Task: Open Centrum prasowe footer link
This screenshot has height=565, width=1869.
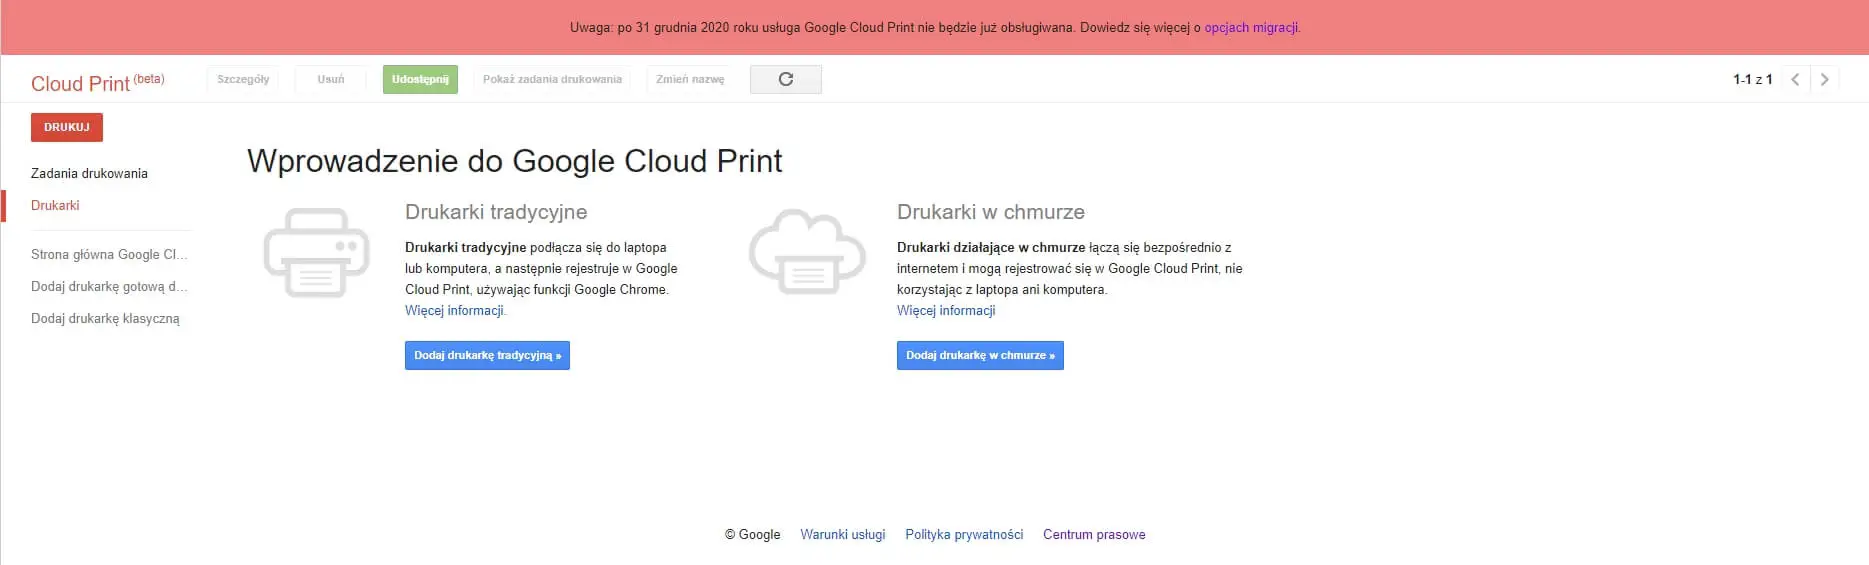Action: 1094,534
